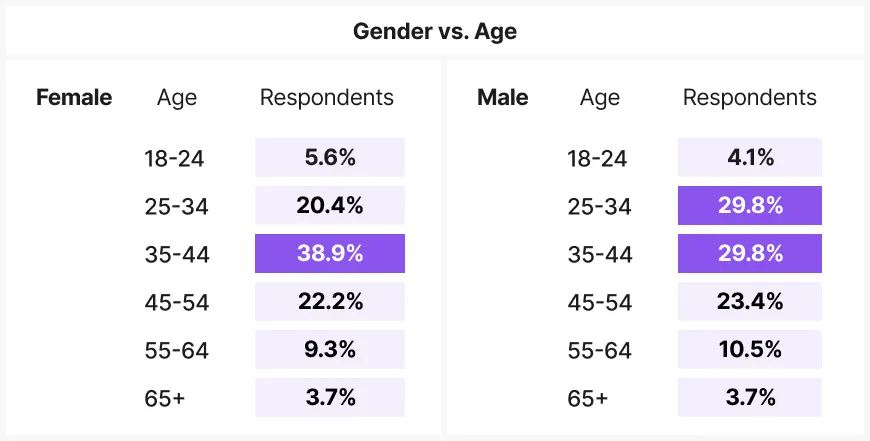The width and height of the screenshot is (870, 441).
Task: Select the Female column heading
Action: 74,97
